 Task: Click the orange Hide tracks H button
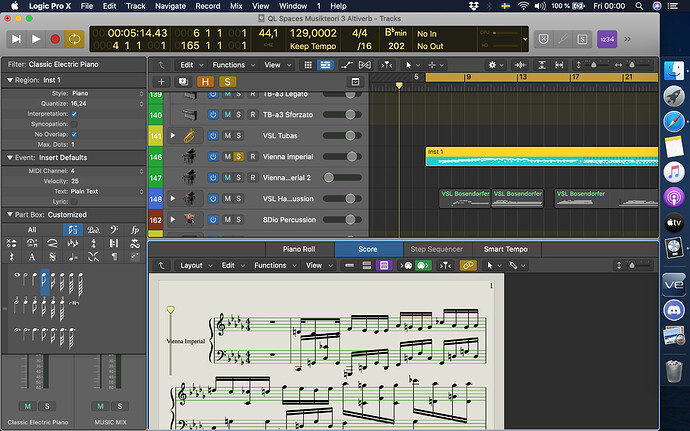[206, 81]
